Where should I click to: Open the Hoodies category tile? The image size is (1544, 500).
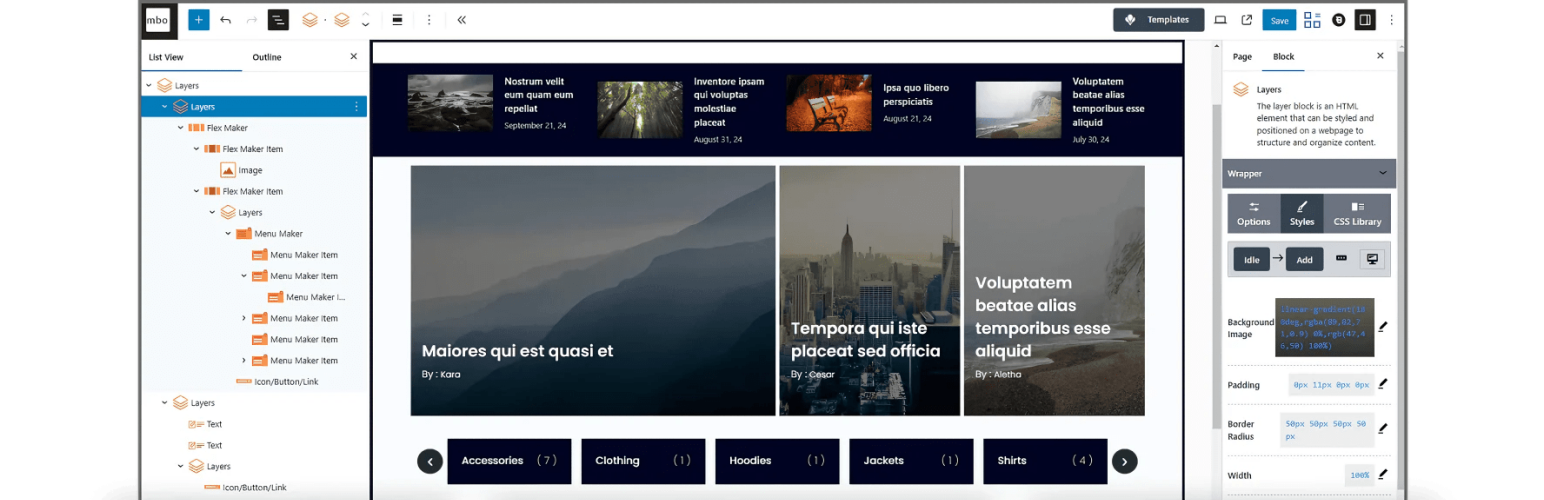click(777, 461)
